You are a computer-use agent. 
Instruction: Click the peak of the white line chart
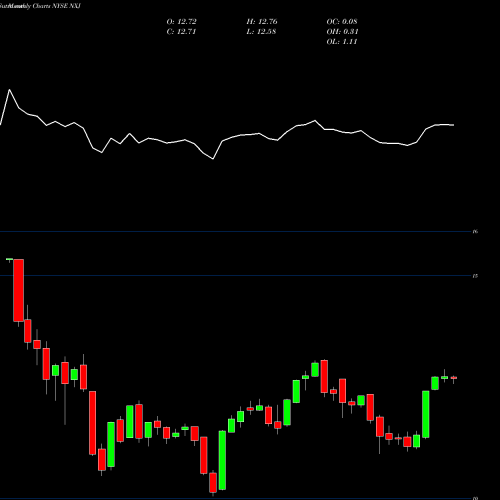[x=9, y=90]
